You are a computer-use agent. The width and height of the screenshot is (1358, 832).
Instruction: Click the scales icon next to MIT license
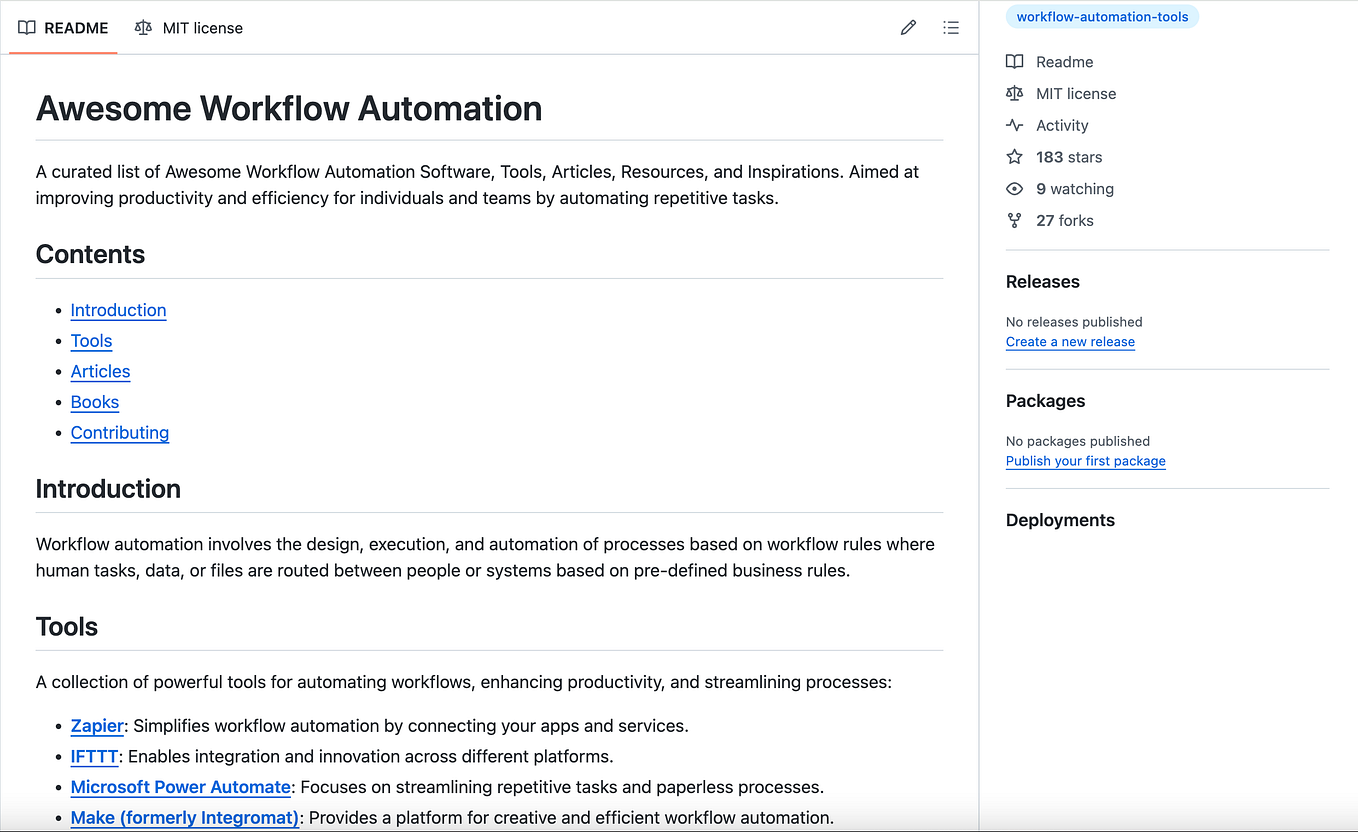1014,93
